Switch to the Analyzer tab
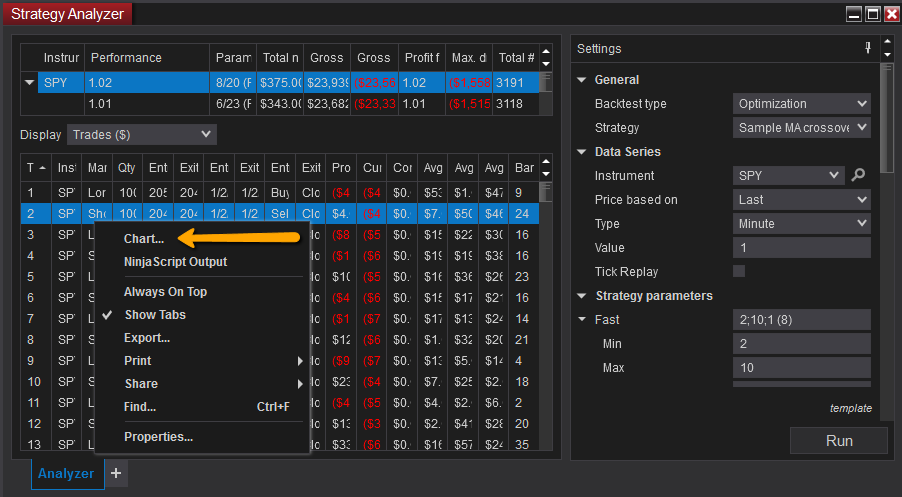Image resolution: width=902 pixels, height=497 pixels. click(66, 473)
